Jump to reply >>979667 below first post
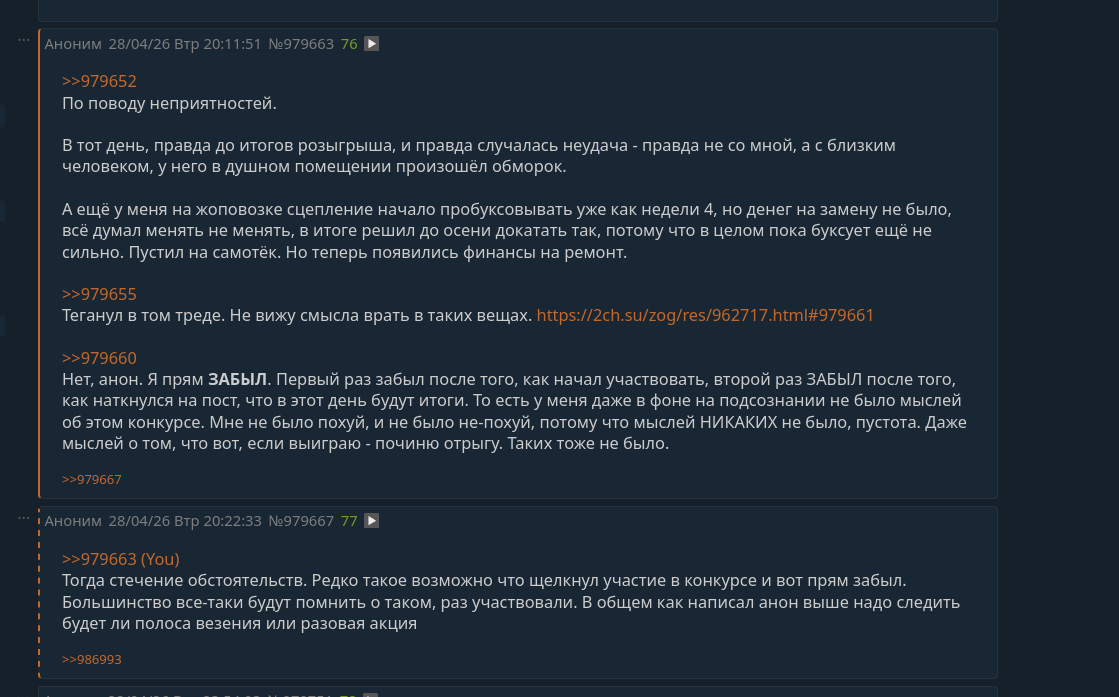The height and width of the screenshot is (697, 1119). click(x=91, y=479)
